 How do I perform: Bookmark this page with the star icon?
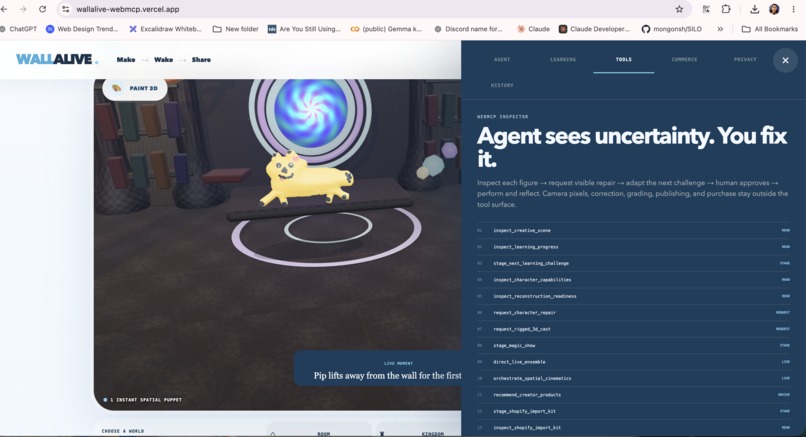(680, 9)
